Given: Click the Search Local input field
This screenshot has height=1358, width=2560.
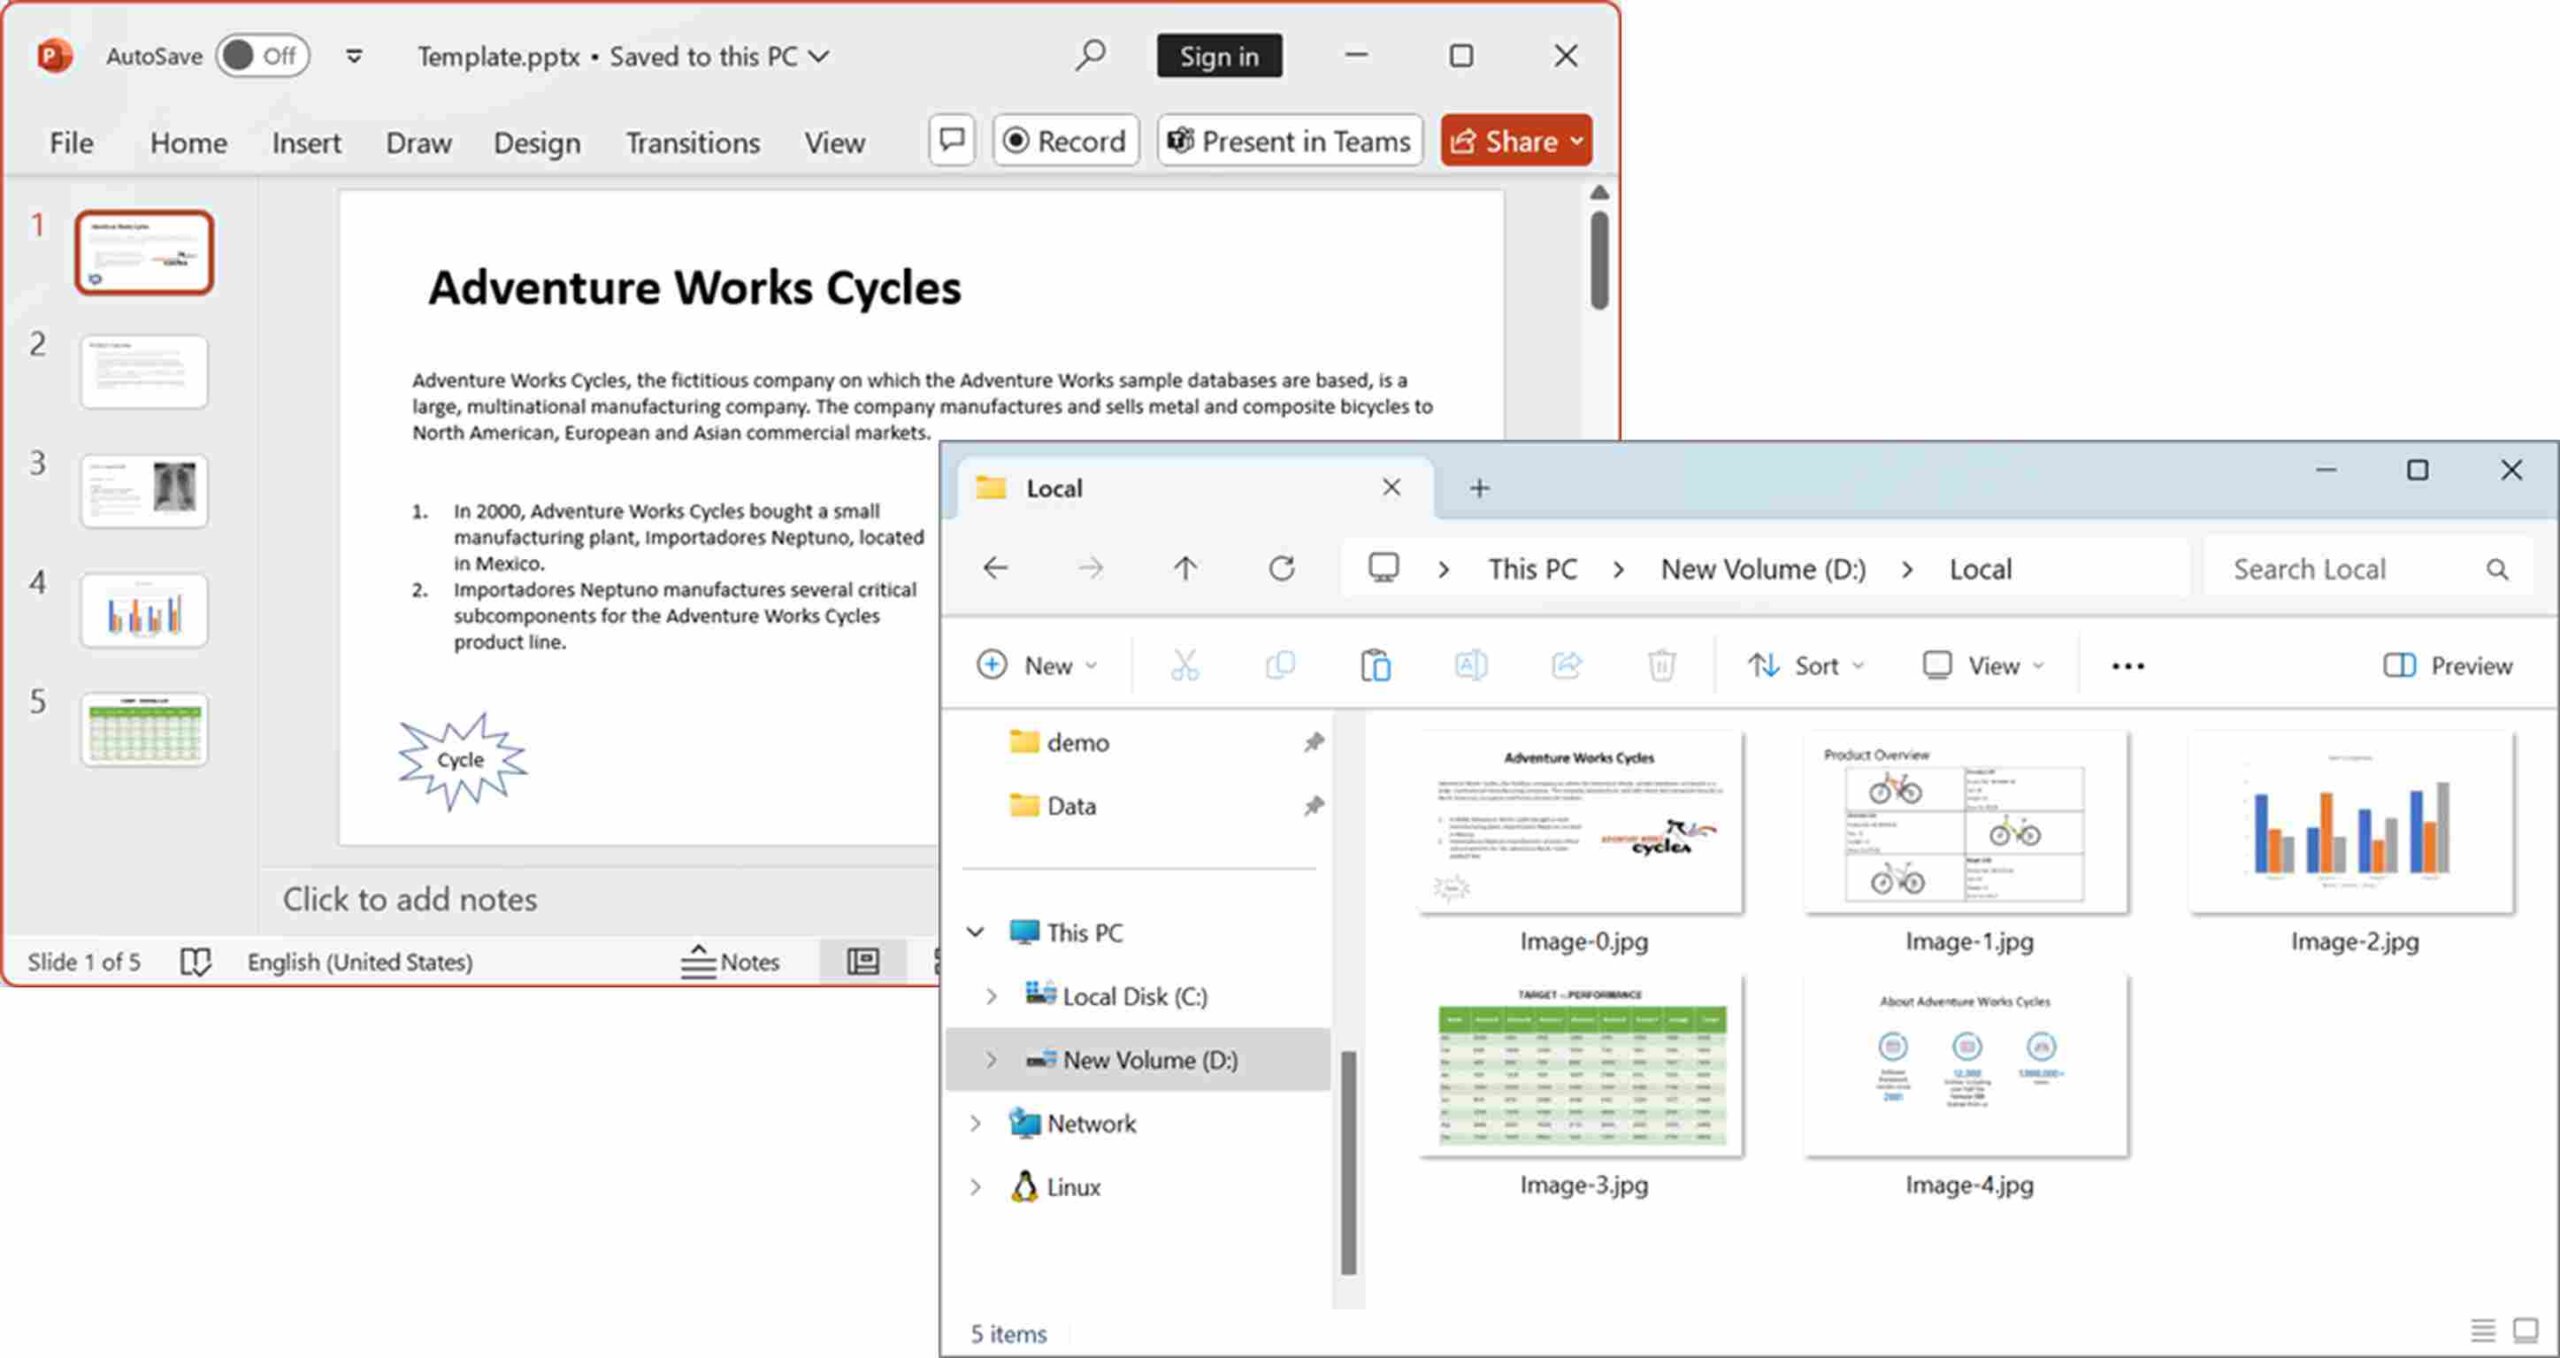Looking at the screenshot, I should (2368, 569).
